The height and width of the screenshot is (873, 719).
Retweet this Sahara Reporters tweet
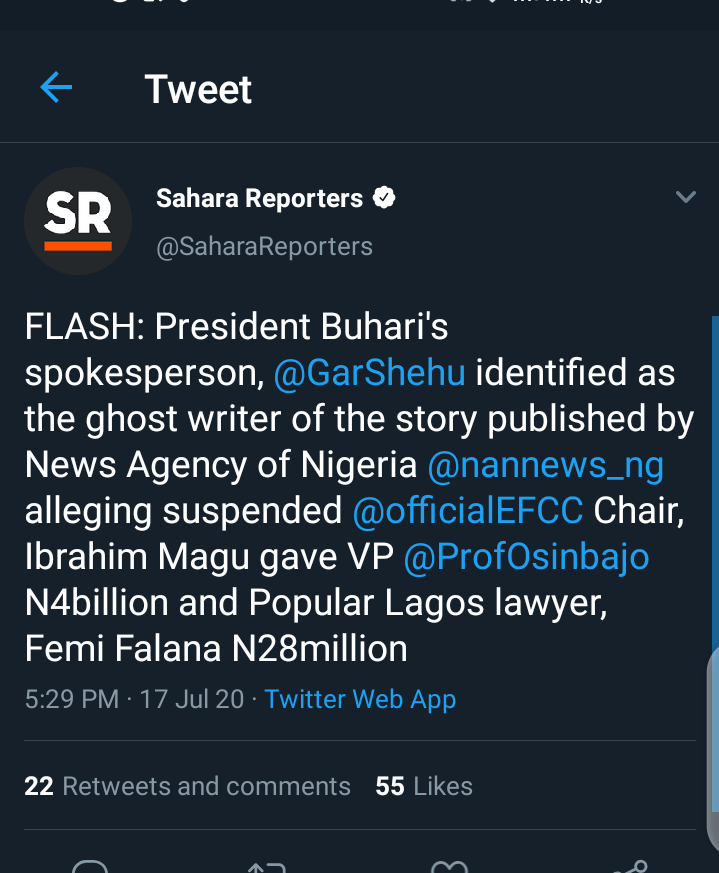point(267,866)
